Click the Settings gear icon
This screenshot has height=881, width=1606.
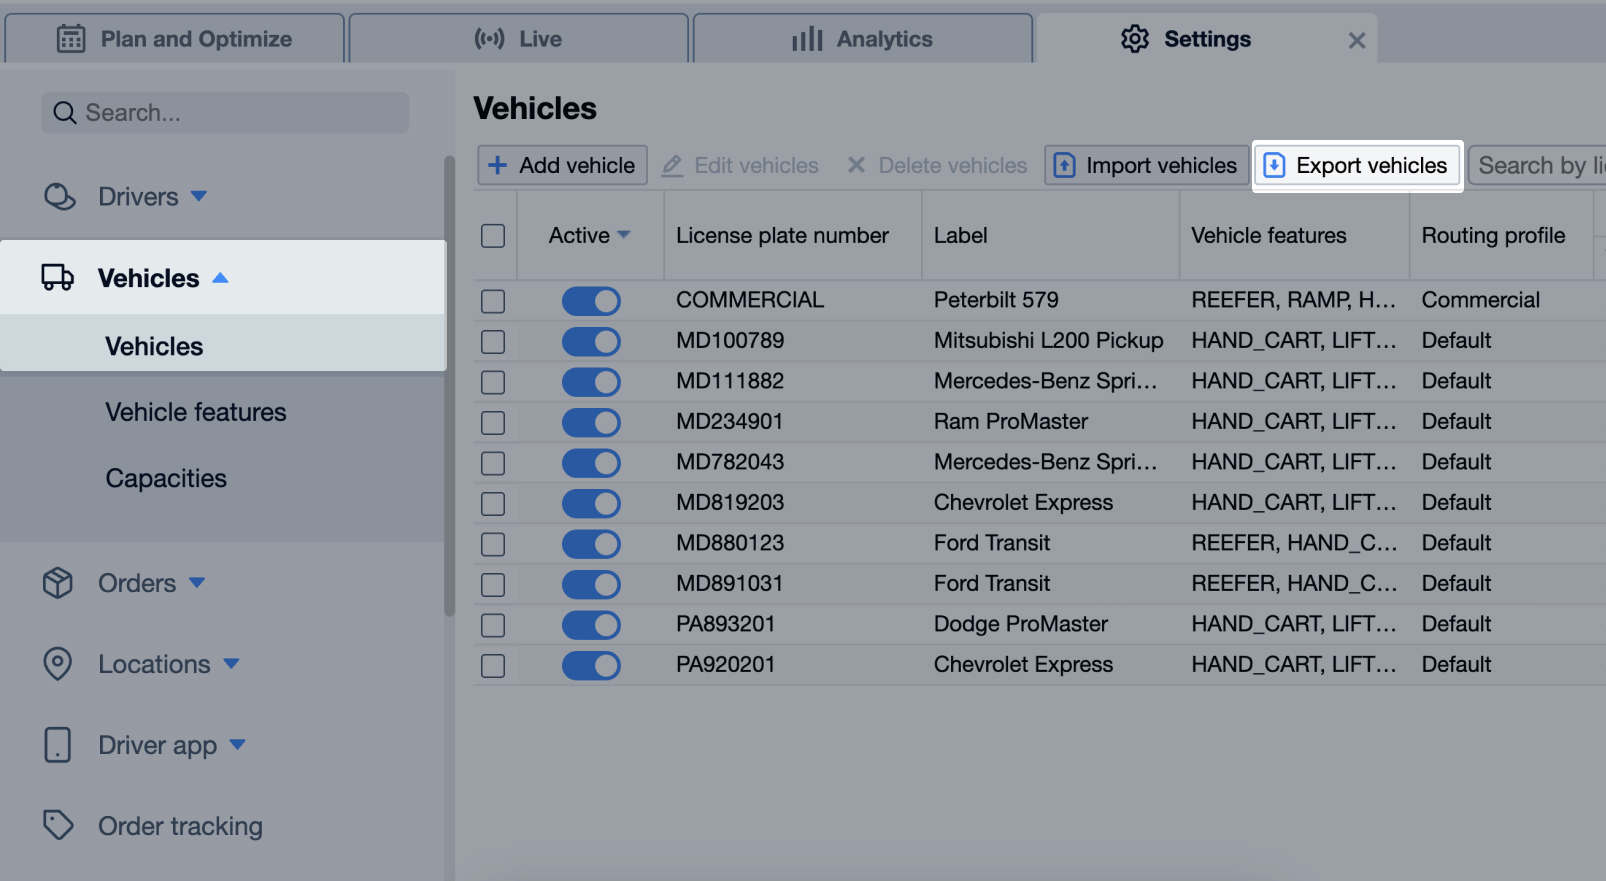tap(1135, 39)
